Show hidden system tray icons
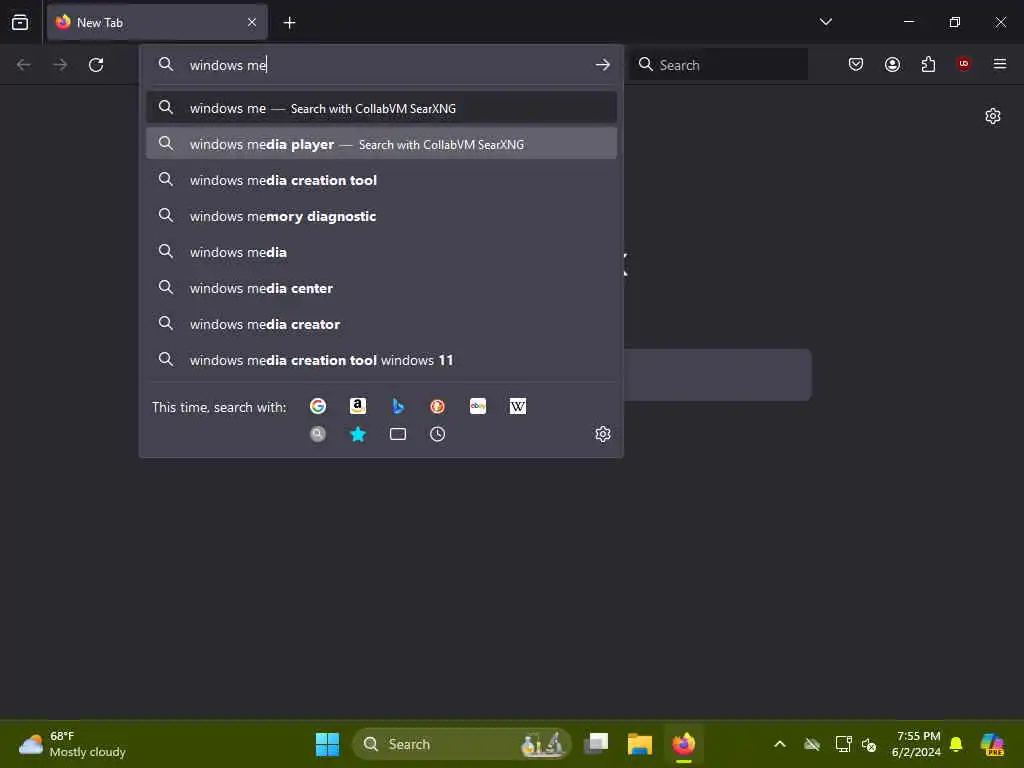The height and width of the screenshot is (768, 1024). 780,744
